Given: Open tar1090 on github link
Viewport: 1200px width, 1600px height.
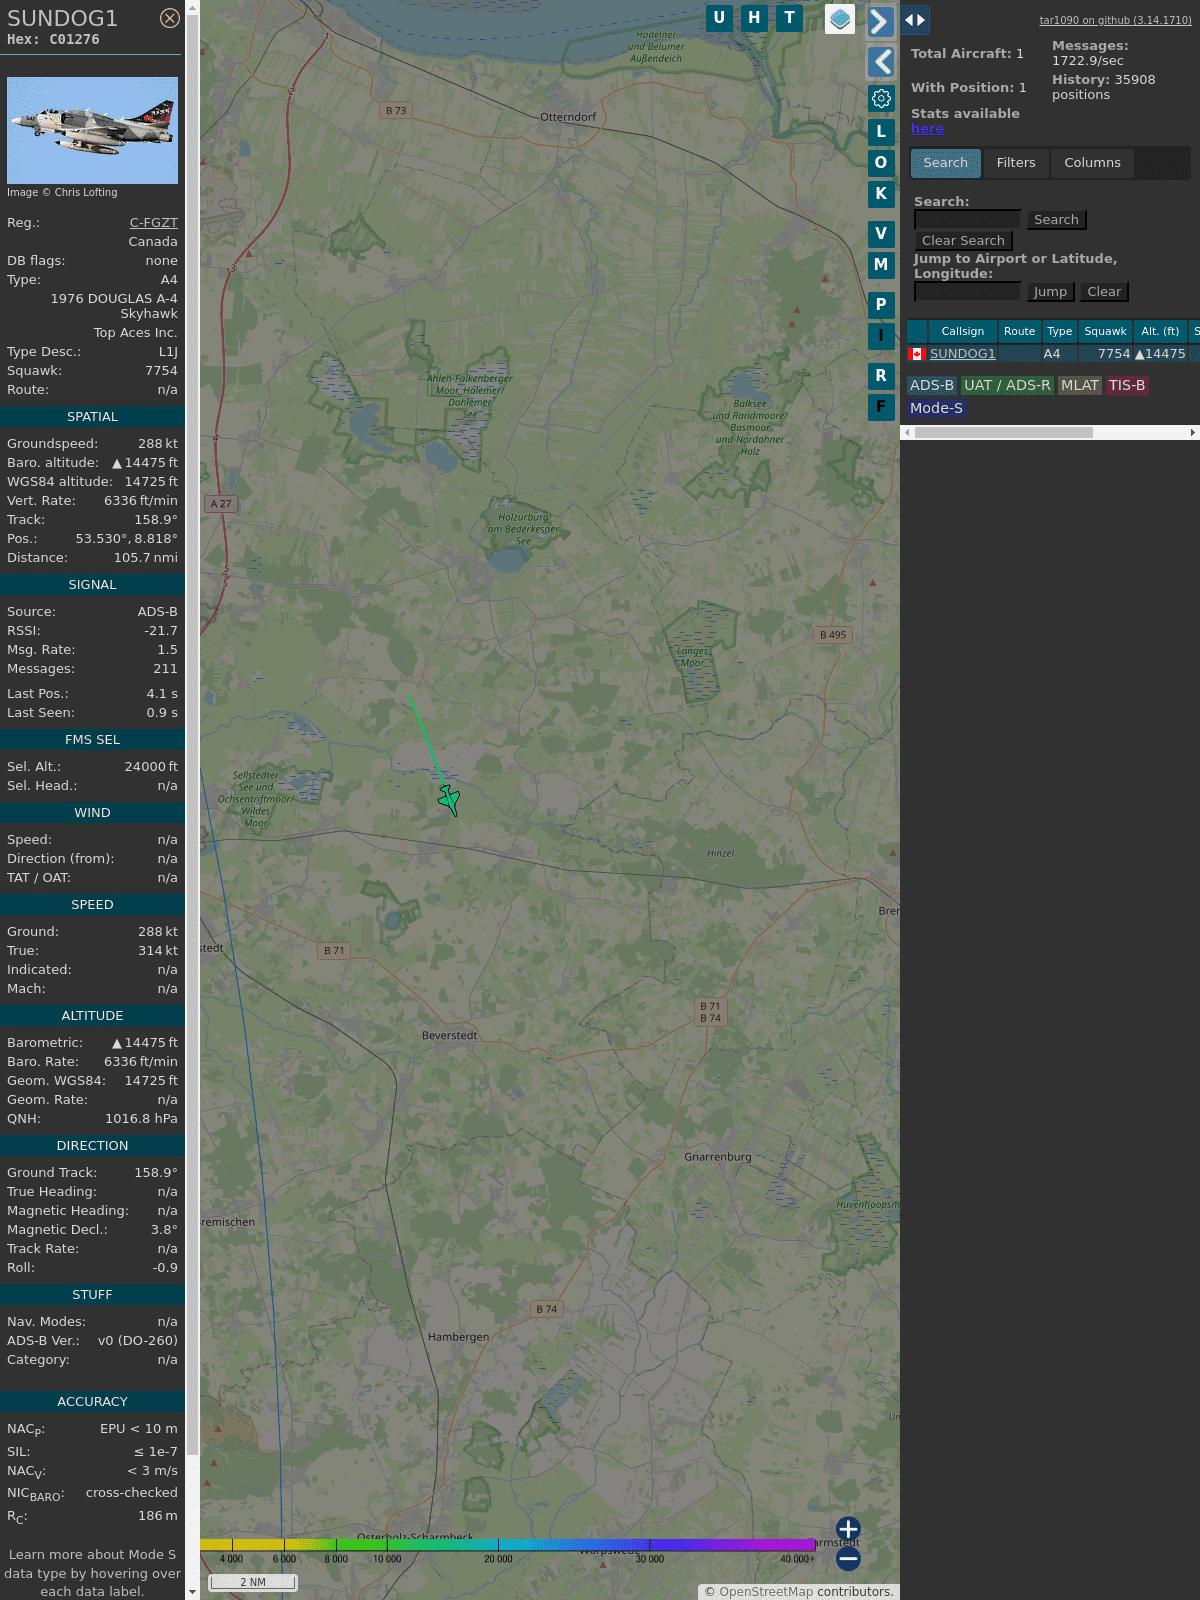Looking at the screenshot, I should [1115, 20].
